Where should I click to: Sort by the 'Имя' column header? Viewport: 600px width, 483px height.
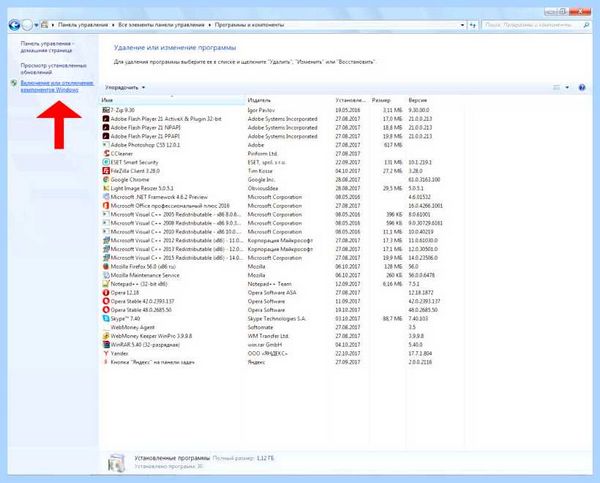172,100
